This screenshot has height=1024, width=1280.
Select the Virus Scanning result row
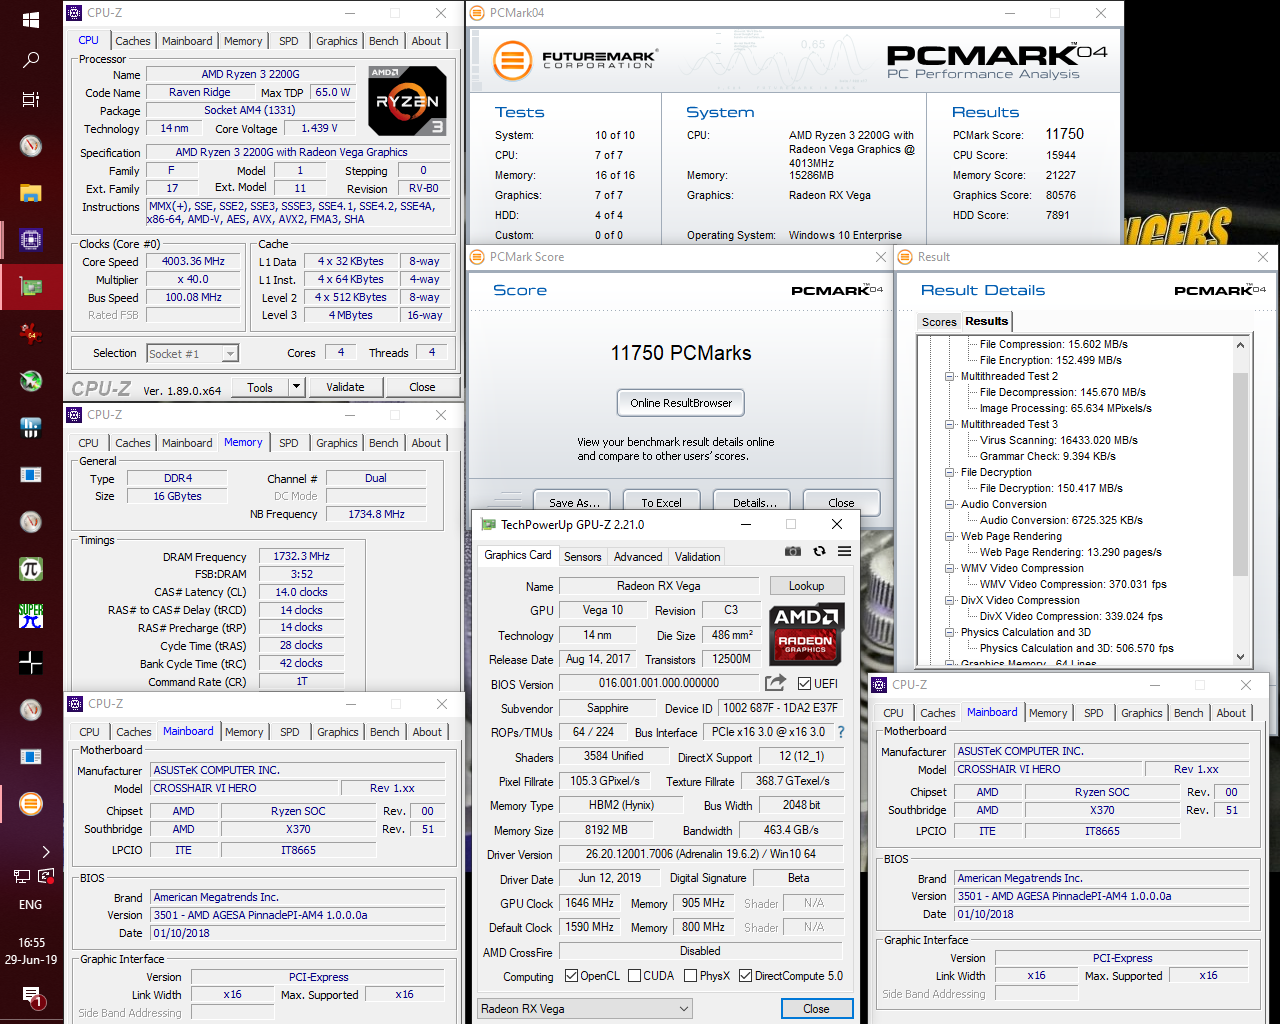point(1059,440)
